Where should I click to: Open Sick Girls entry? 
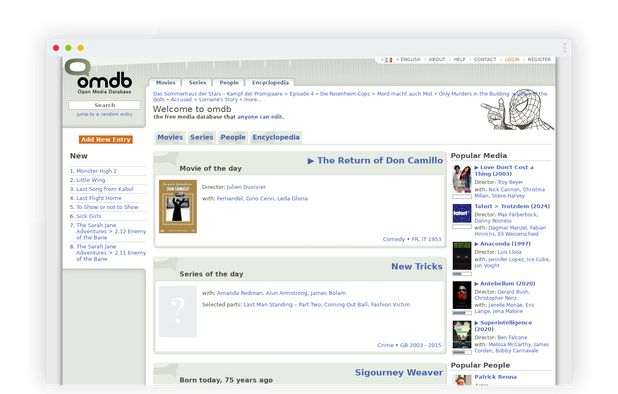(x=89, y=216)
